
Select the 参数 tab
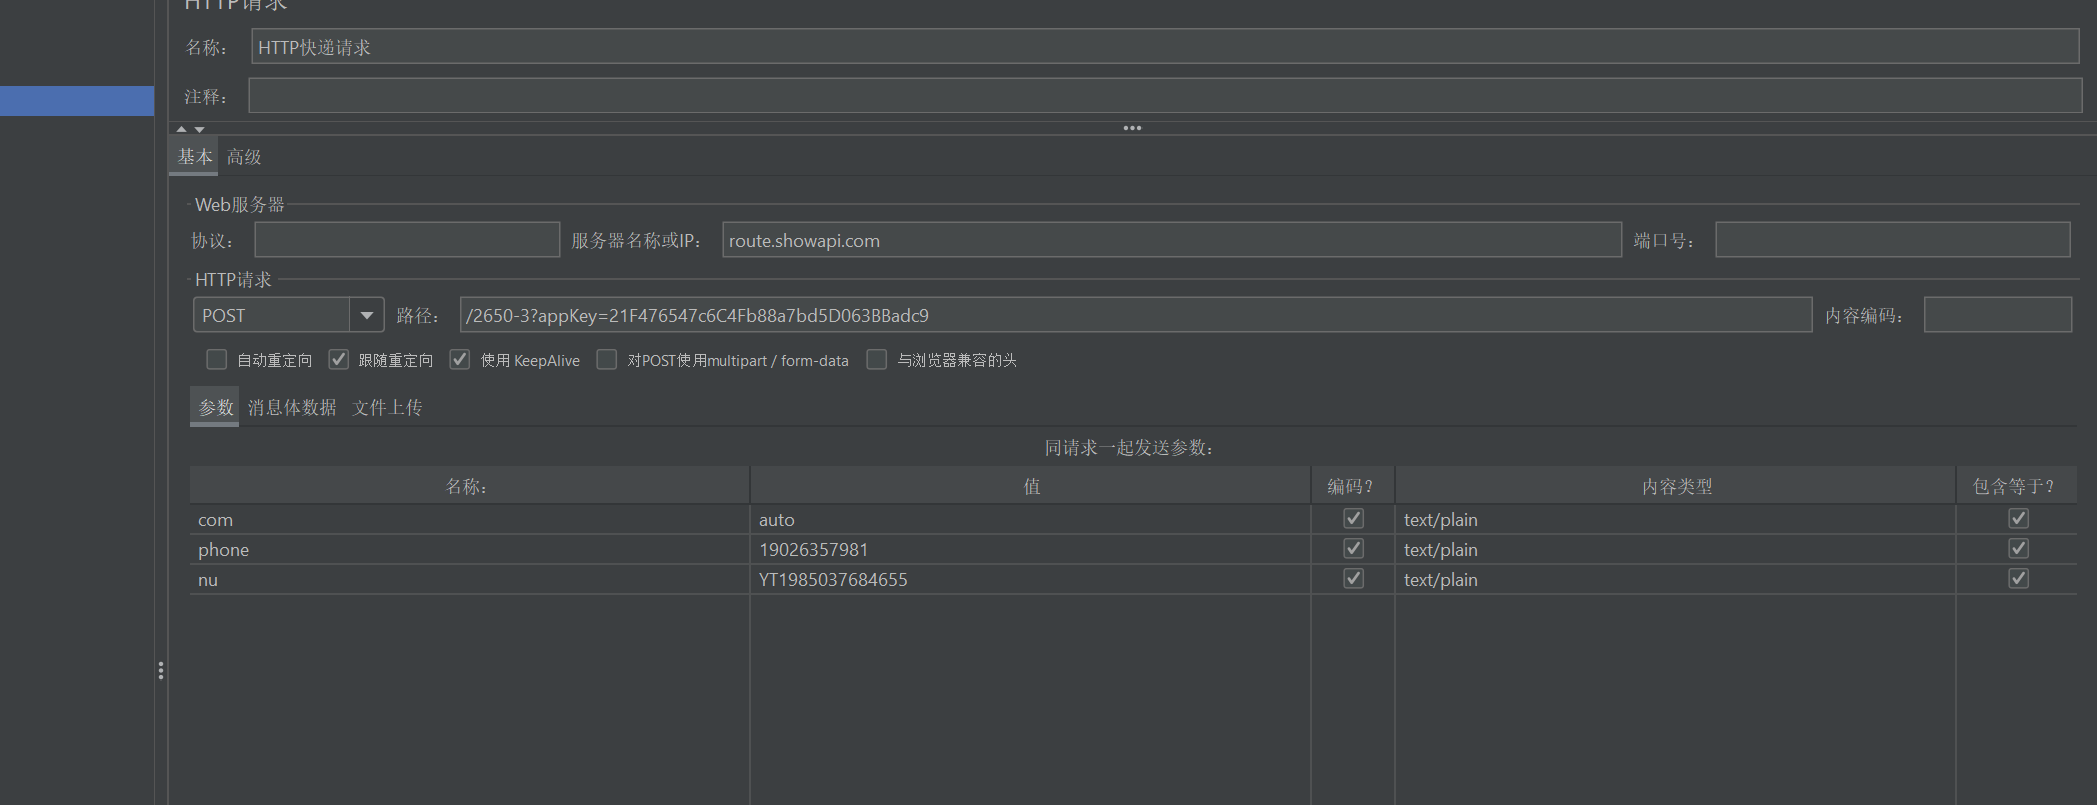215,407
